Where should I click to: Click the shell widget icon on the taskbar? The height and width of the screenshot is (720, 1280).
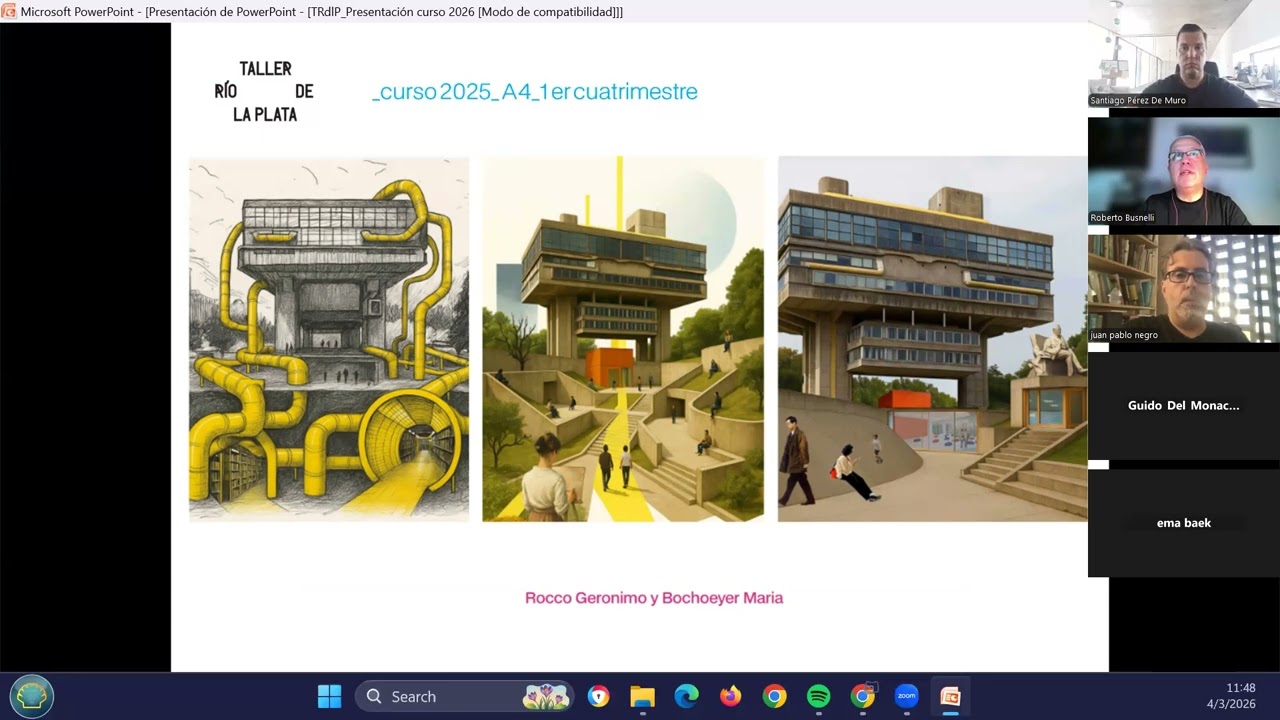pos(32,696)
